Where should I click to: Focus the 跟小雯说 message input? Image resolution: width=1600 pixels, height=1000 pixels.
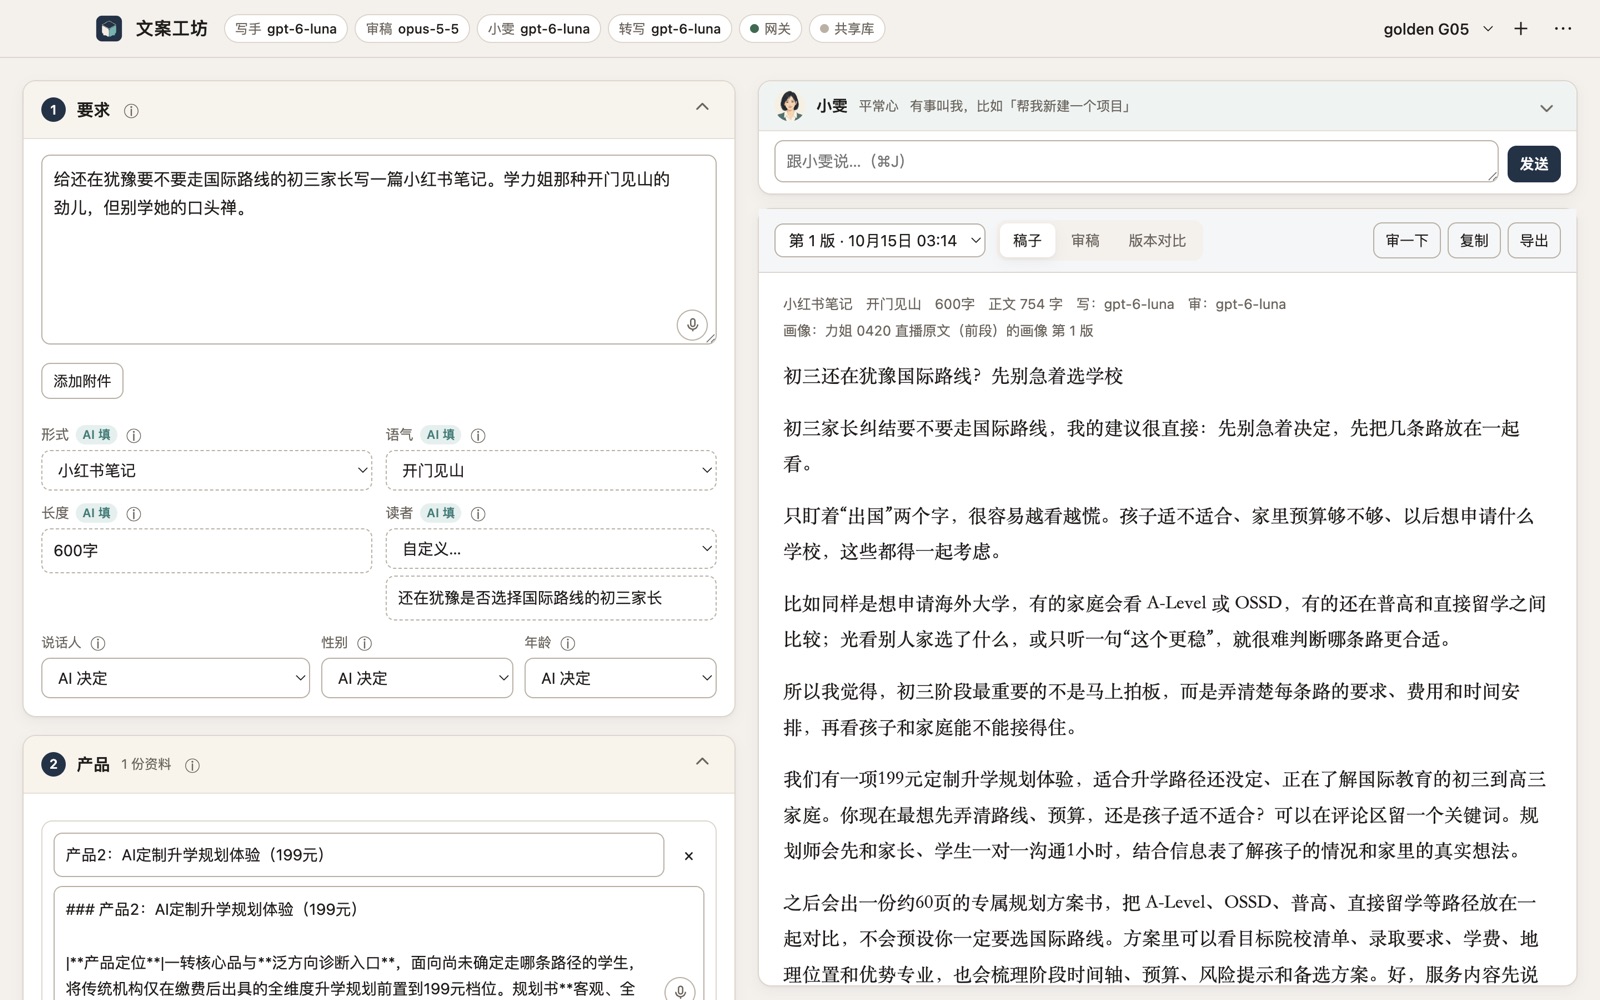tap(1136, 162)
